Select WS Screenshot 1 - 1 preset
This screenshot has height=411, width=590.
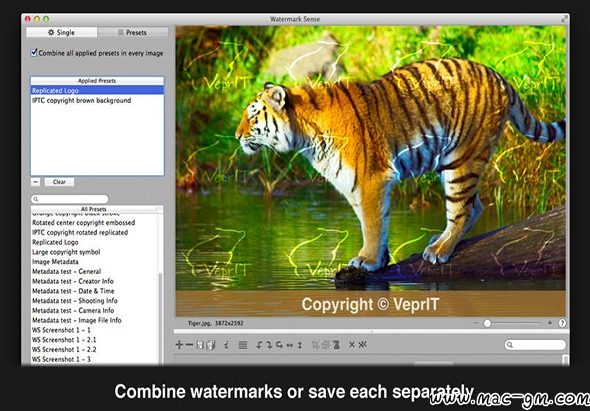[94, 330]
